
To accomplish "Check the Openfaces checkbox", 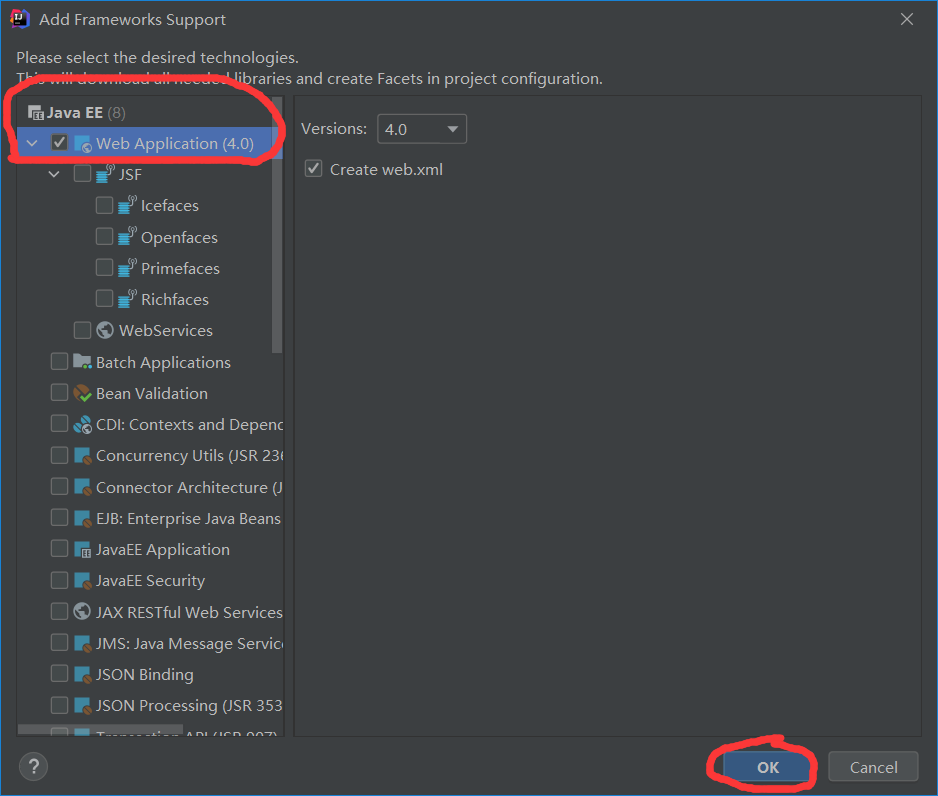I will click(x=104, y=236).
